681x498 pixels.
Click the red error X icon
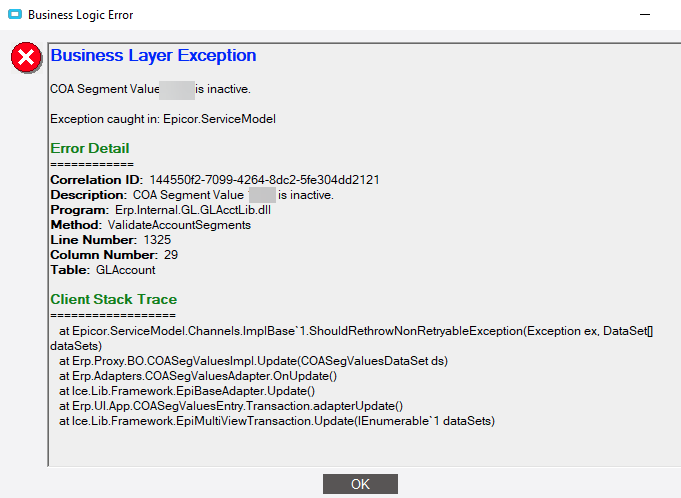pyautogui.click(x=26, y=57)
